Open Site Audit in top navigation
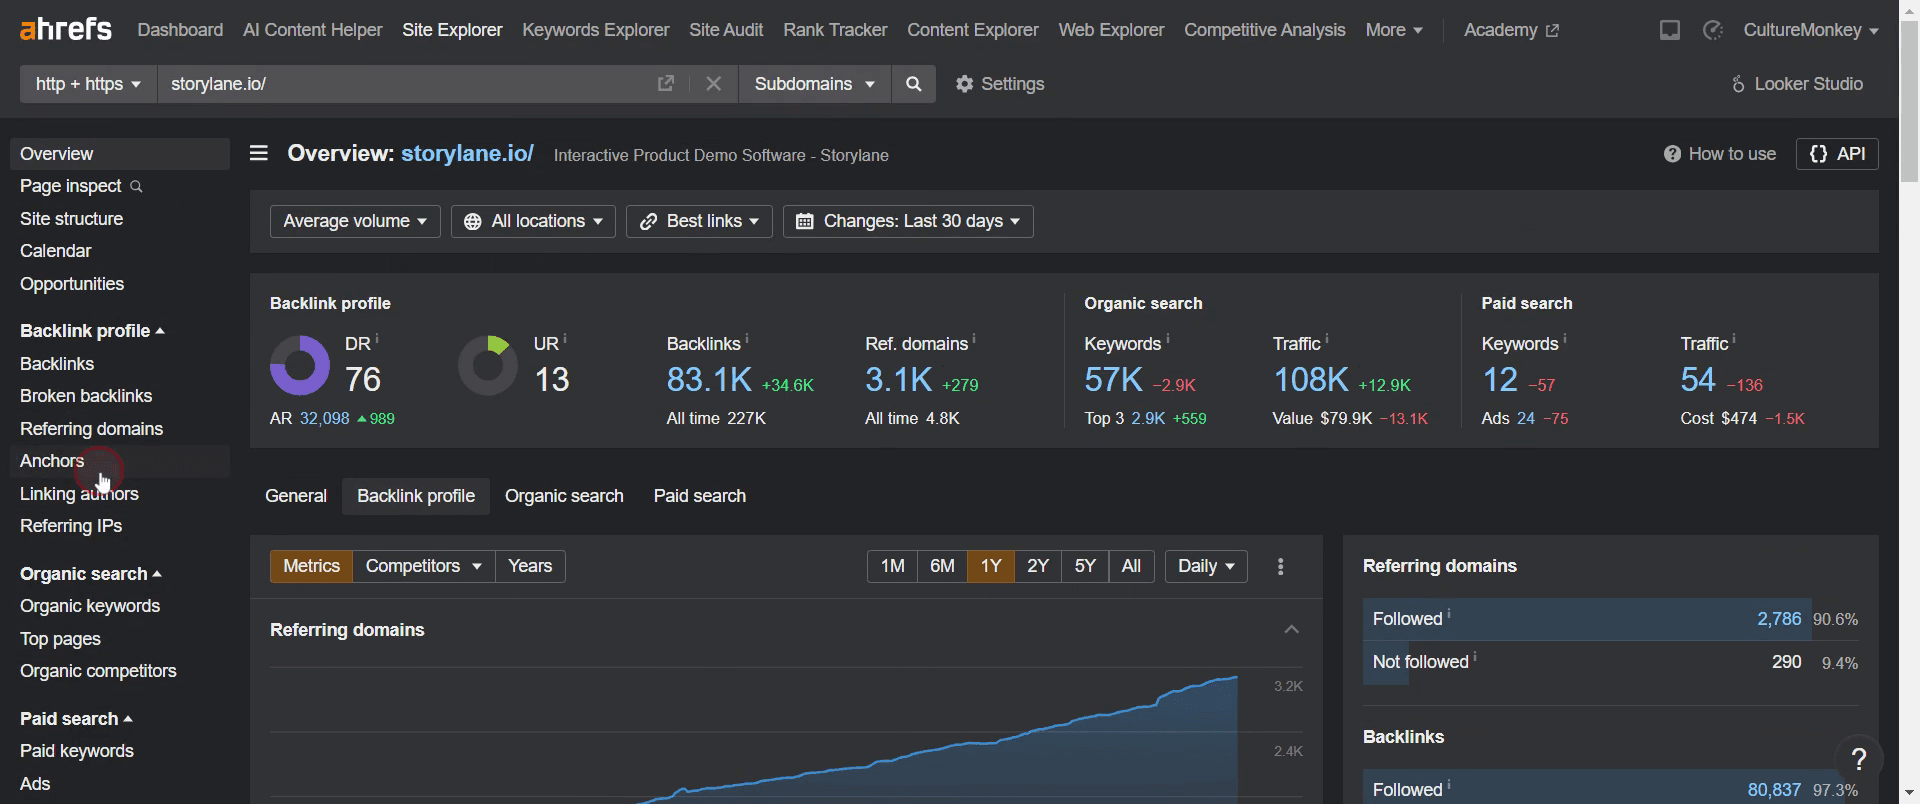1920x804 pixels. pyautogui.click(x=726, y=30)
